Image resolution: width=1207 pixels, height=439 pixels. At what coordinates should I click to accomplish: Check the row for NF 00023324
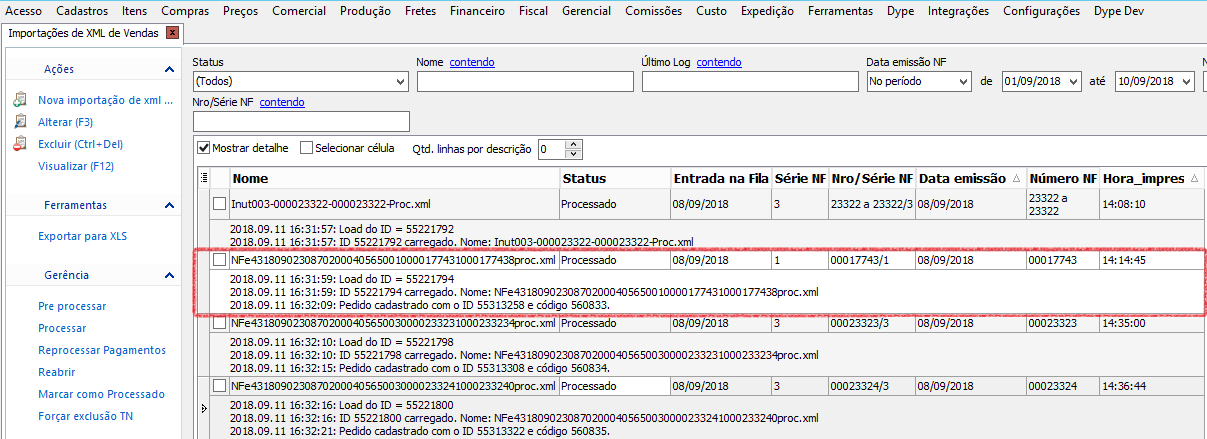coord(219,386)
